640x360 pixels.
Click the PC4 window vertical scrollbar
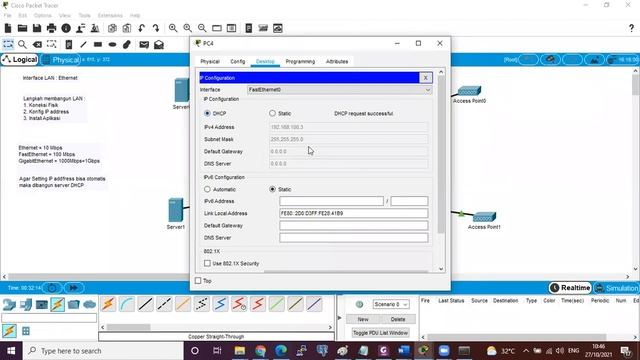(x=441, y=155)
